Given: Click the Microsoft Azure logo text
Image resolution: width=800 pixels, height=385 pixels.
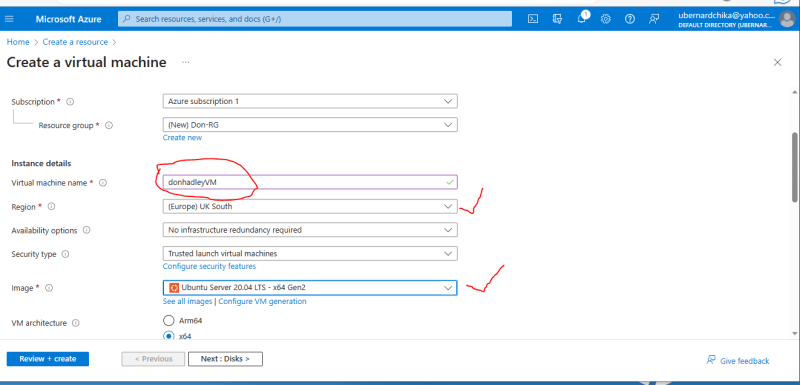Looking at the screenshot, I should pos(68,19).
